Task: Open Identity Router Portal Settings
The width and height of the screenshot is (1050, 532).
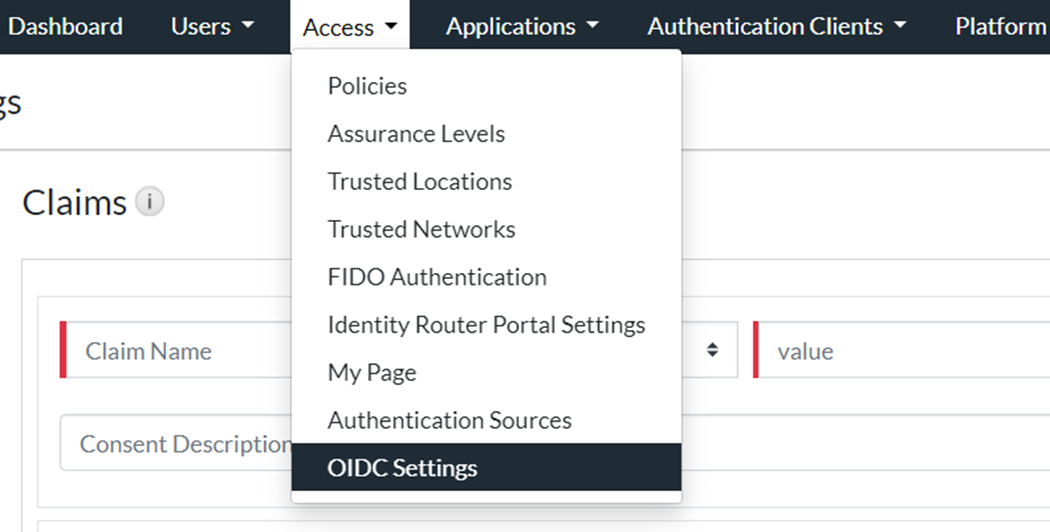Action: point(486,325)
